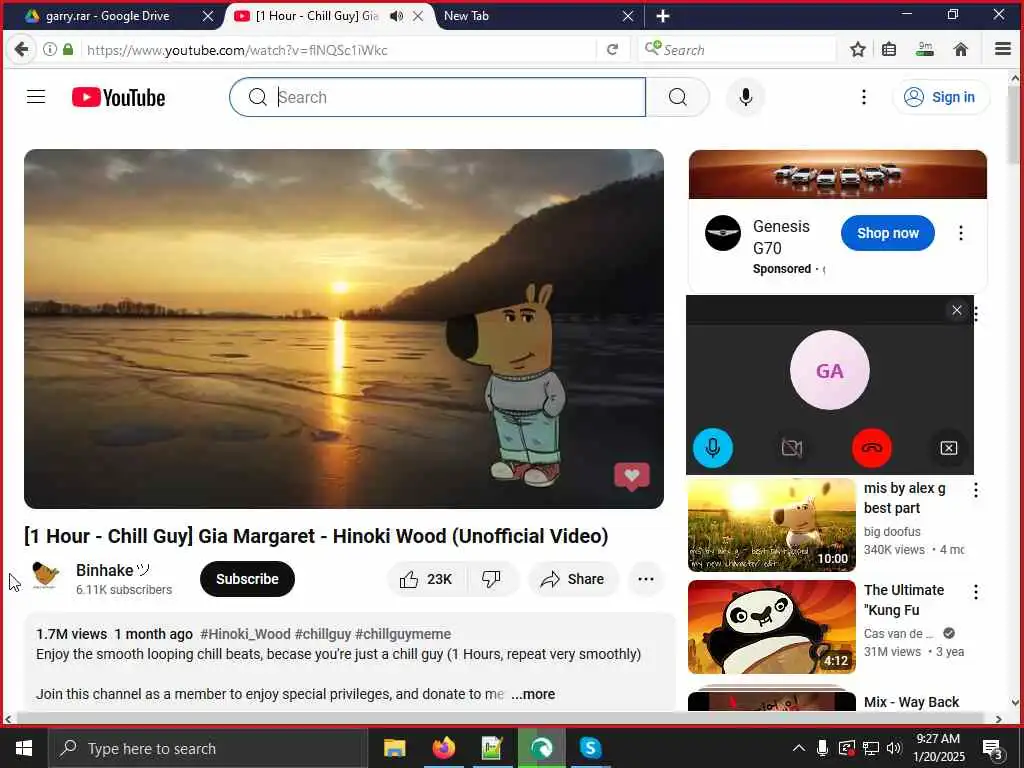Mute microphone in call overlay

click(712, 448)
